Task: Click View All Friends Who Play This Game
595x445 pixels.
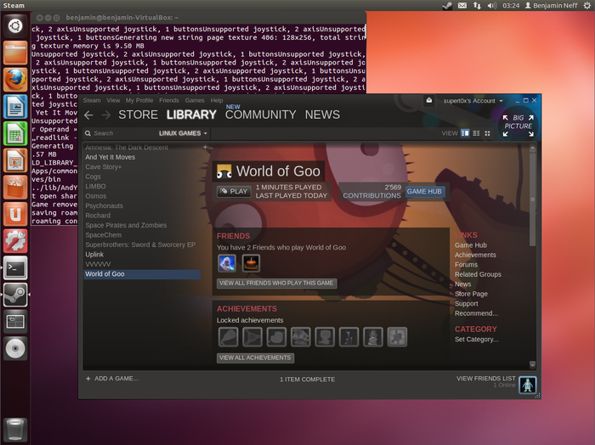Action: [276, 283]
